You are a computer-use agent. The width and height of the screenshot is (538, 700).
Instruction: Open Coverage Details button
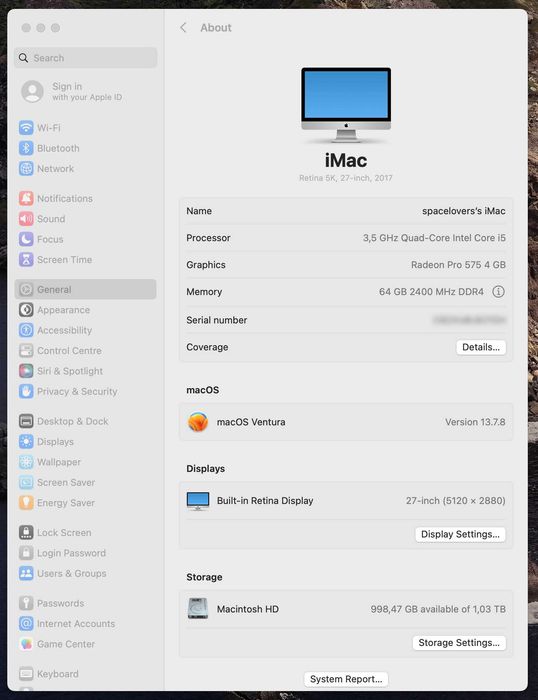point(481,347)
